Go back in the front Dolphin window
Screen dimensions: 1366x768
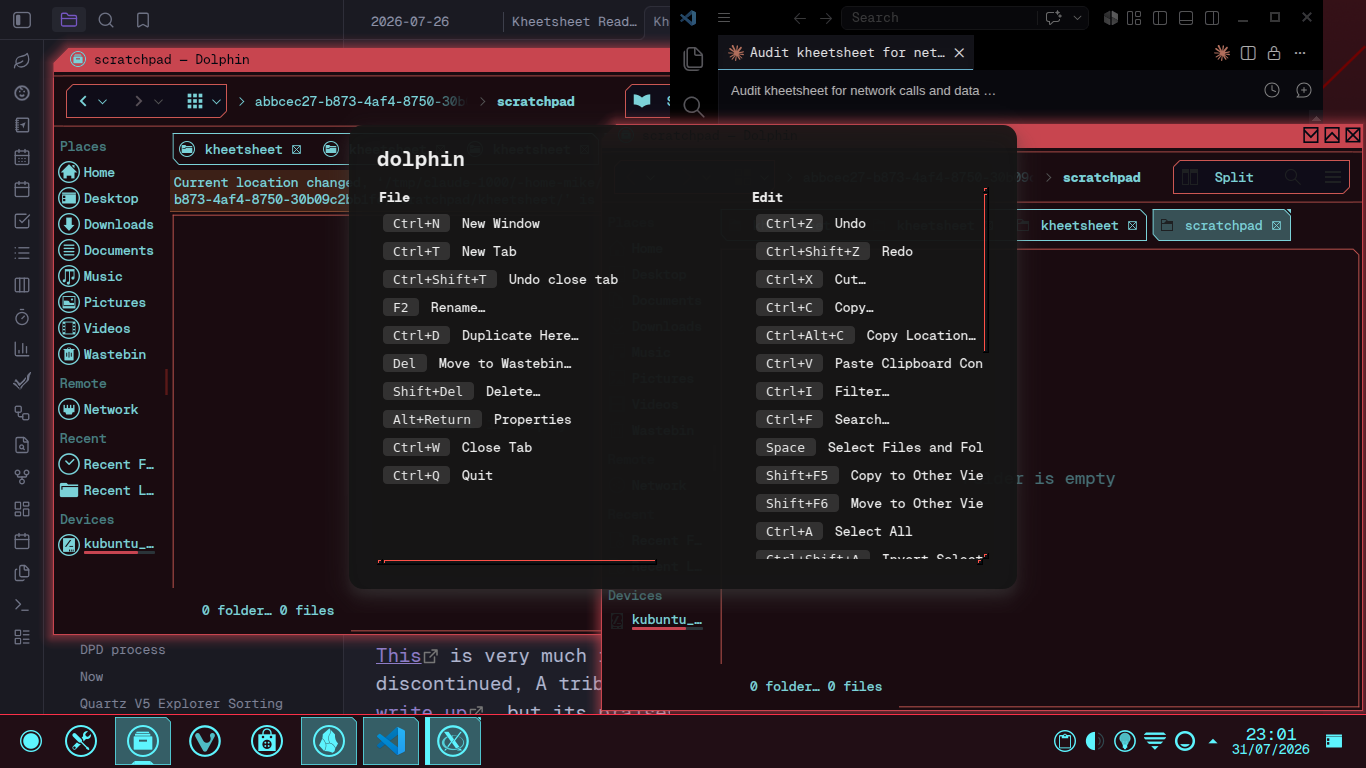click(83, 101)
